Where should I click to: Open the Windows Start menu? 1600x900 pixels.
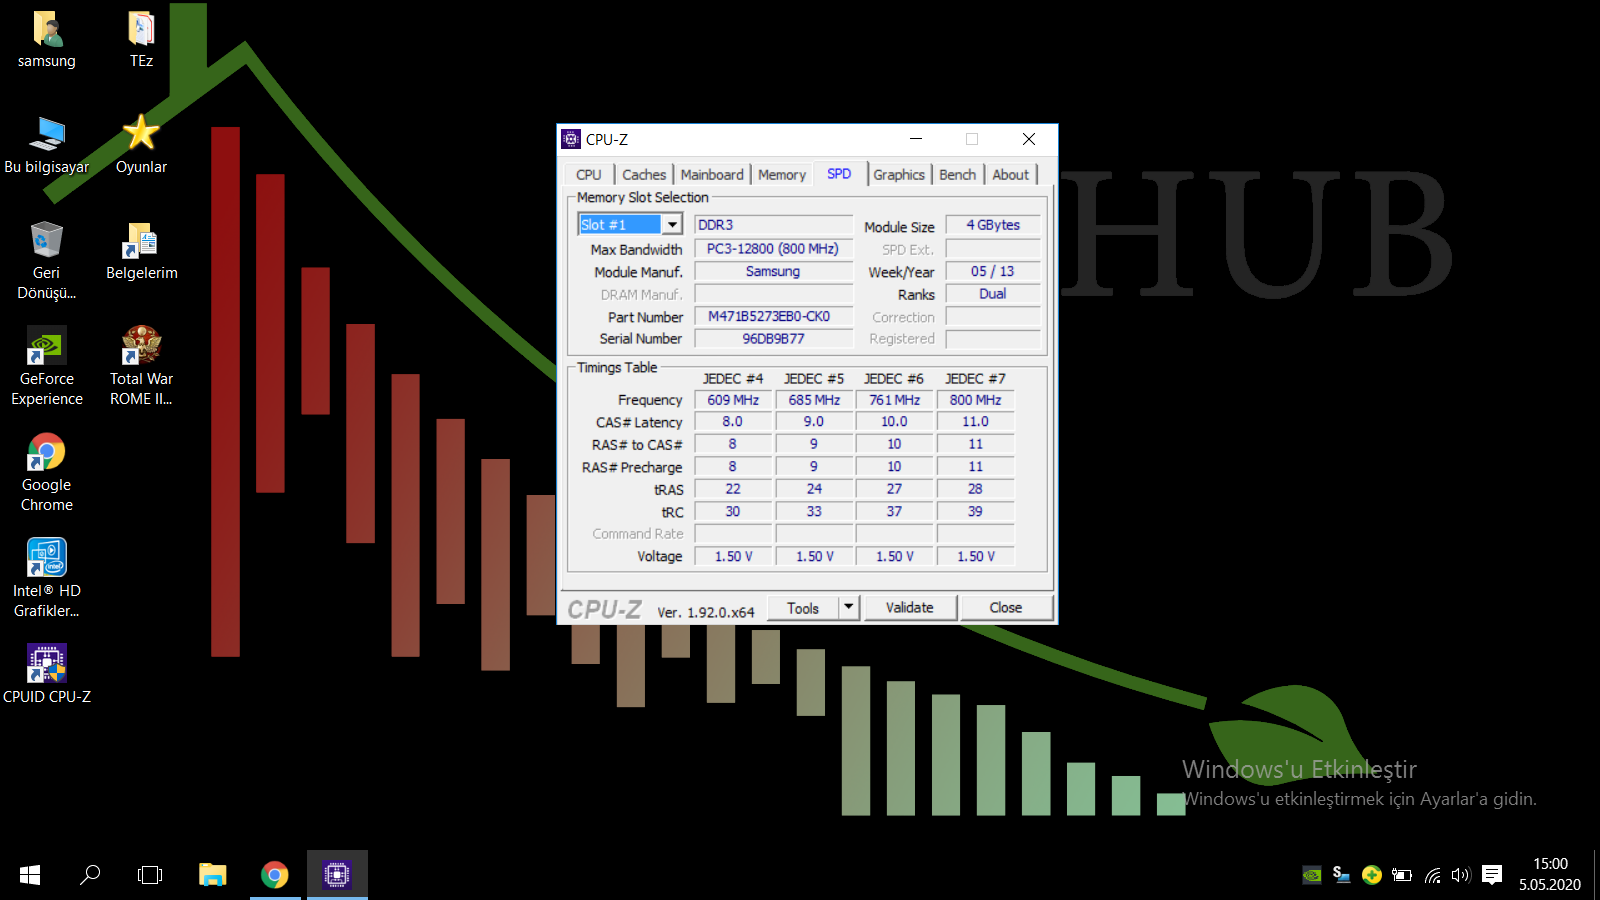pyautogui.click(x=30, y=875)
